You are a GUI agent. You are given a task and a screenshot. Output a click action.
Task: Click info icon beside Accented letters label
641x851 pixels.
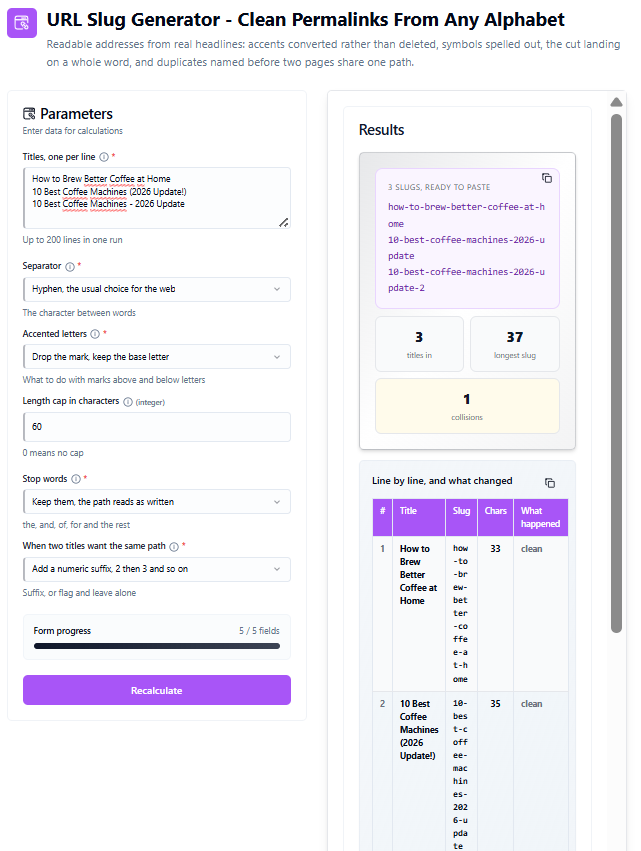pos(95,334)
